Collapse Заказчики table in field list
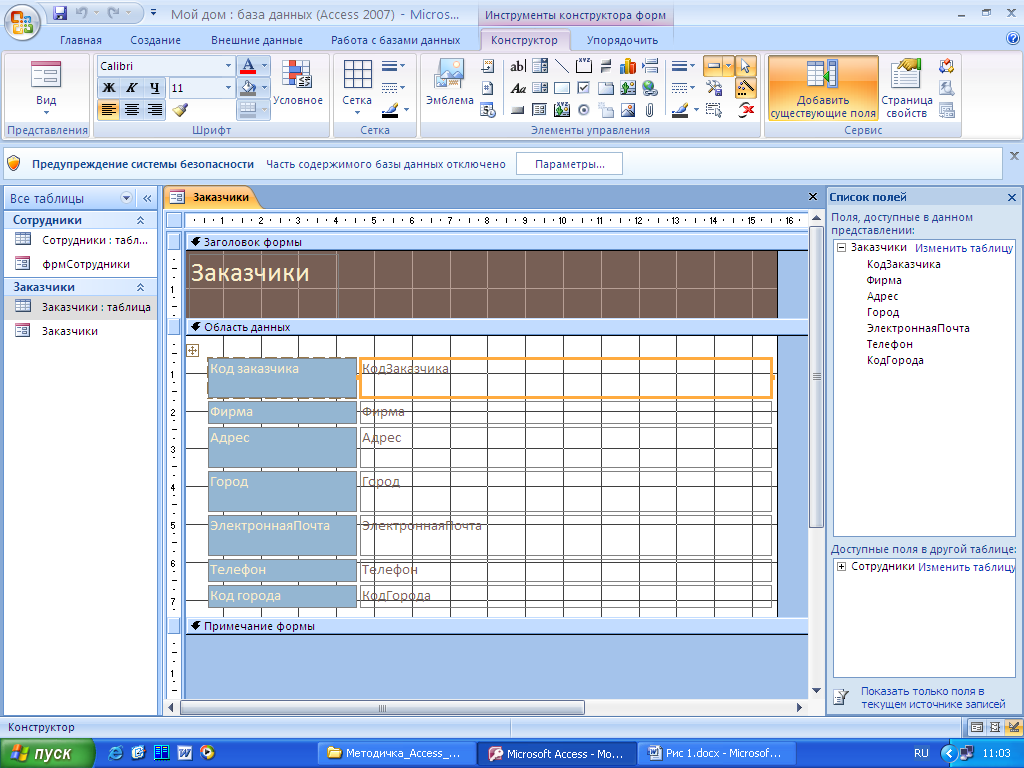Screen dimensions: 1024x768 [x=841, y=248]
